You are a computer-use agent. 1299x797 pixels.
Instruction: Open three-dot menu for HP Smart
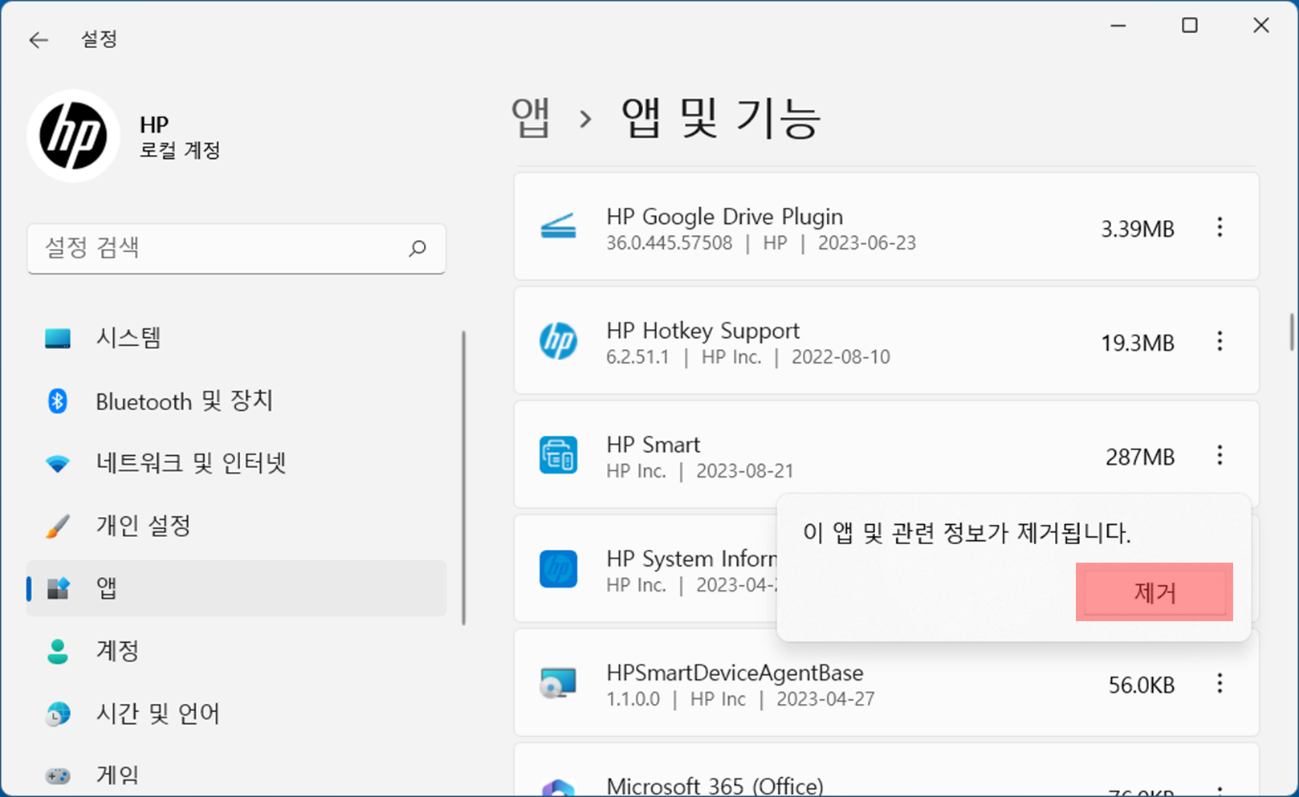[1219, 456]
